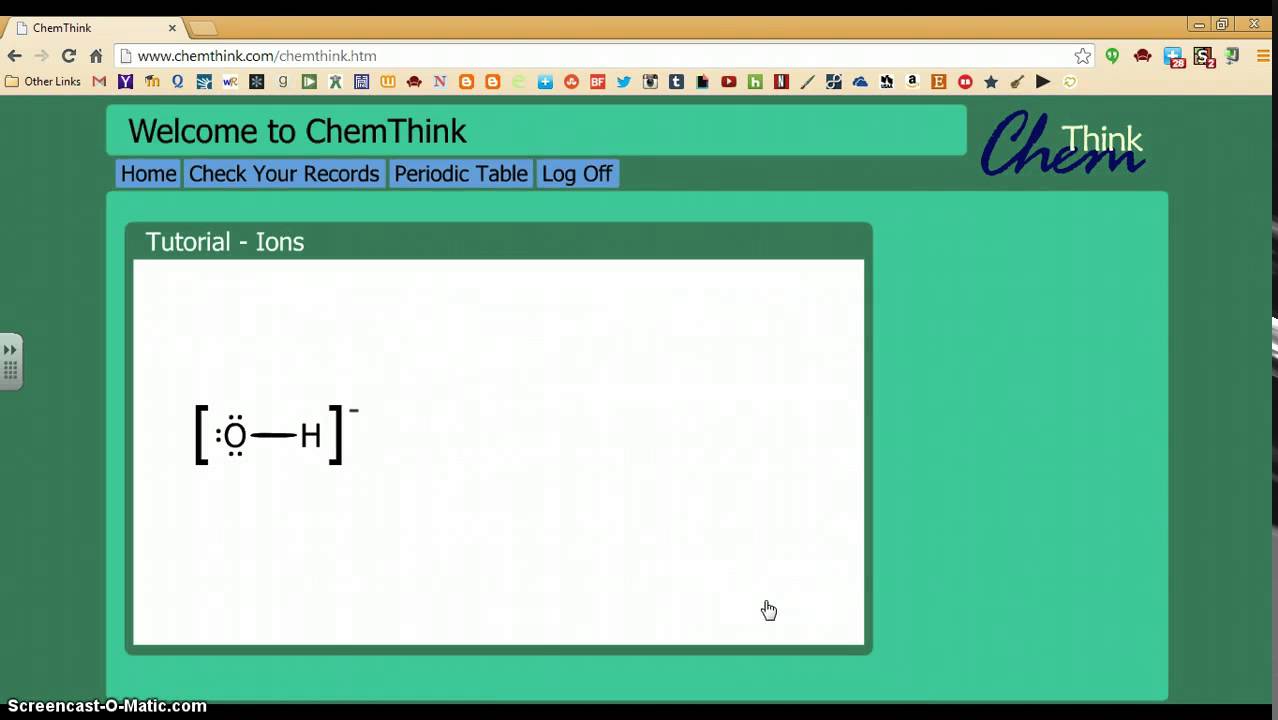This screenshot has width=1278, height=720.
Task: Open a new tab
Action: point(203,28)
